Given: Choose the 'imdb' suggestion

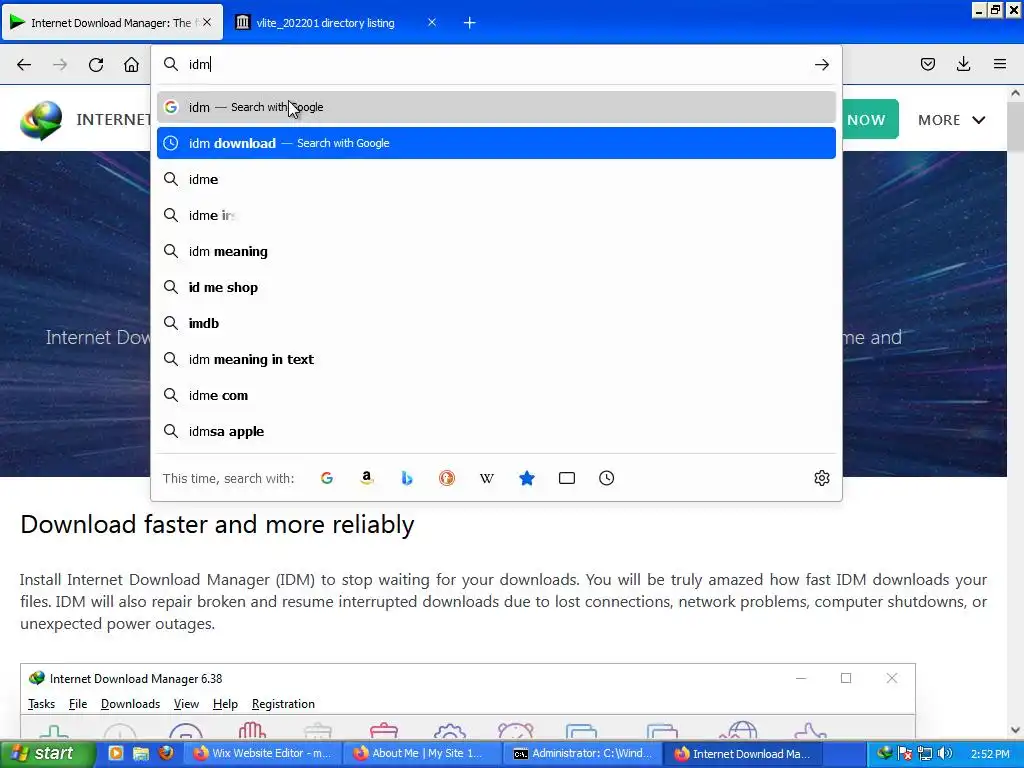Looking at the screenshot, I should click(x=496, y=323).
